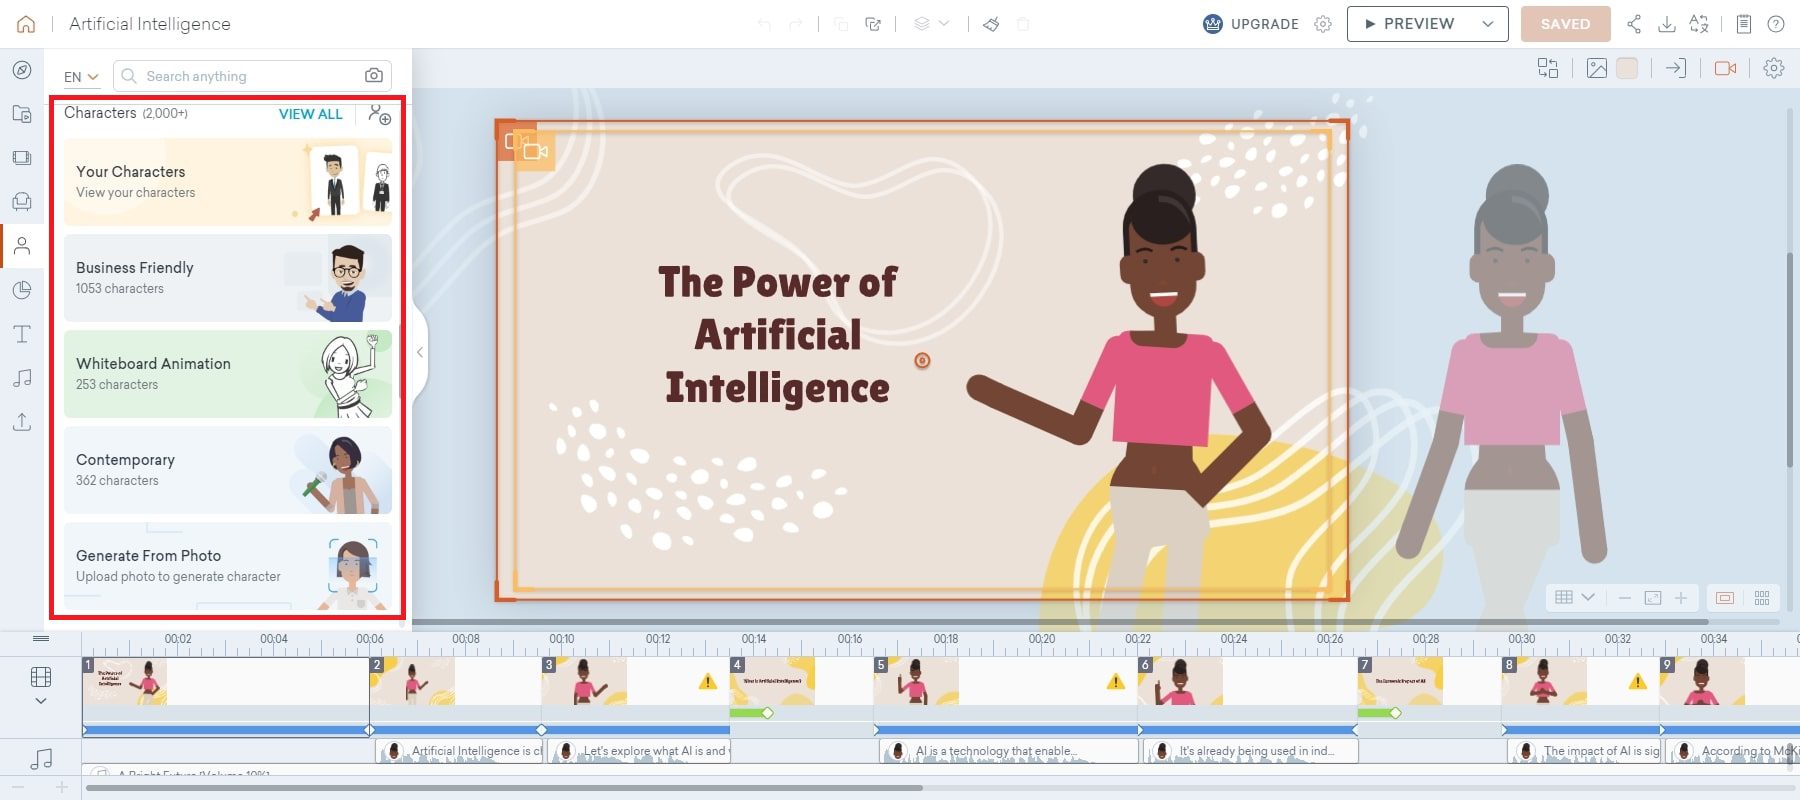The image size is (1800, 800).
Task: Collapse the library side panel
Action: (420, 352)
